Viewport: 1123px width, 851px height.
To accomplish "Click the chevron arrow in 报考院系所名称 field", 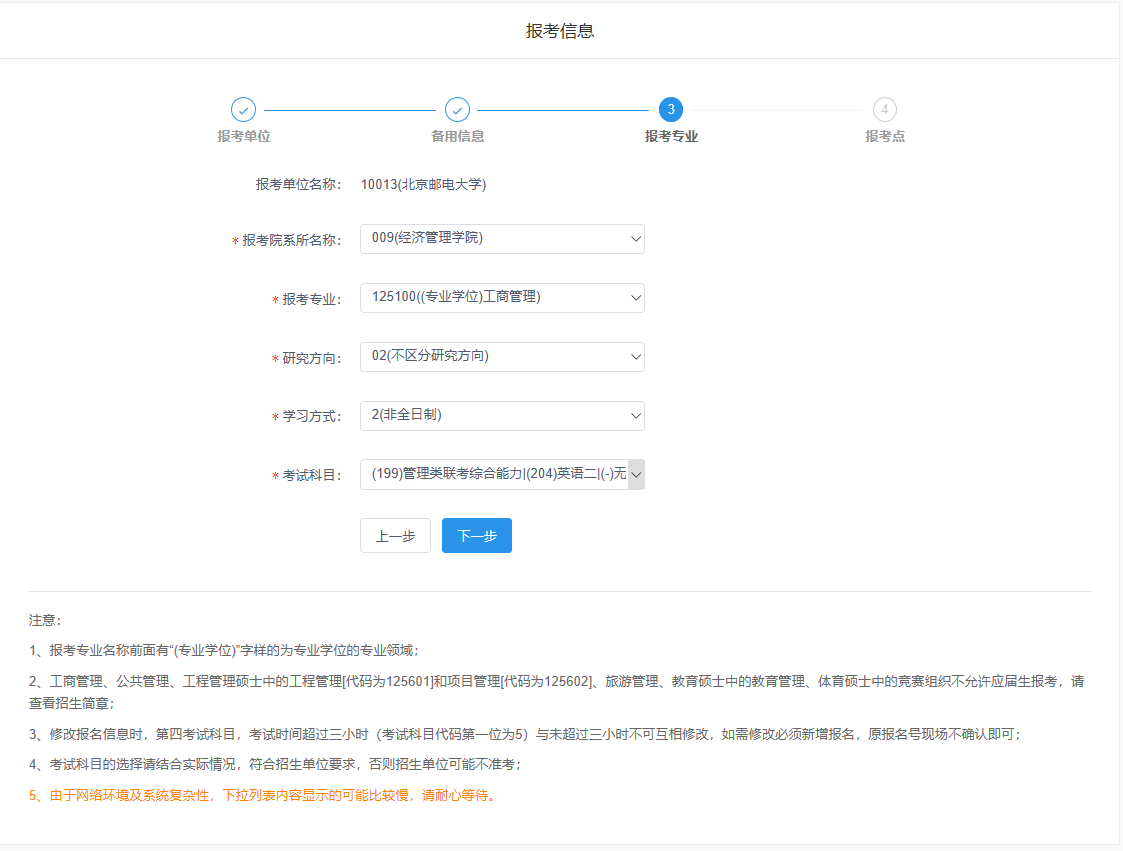I will 635,239.
